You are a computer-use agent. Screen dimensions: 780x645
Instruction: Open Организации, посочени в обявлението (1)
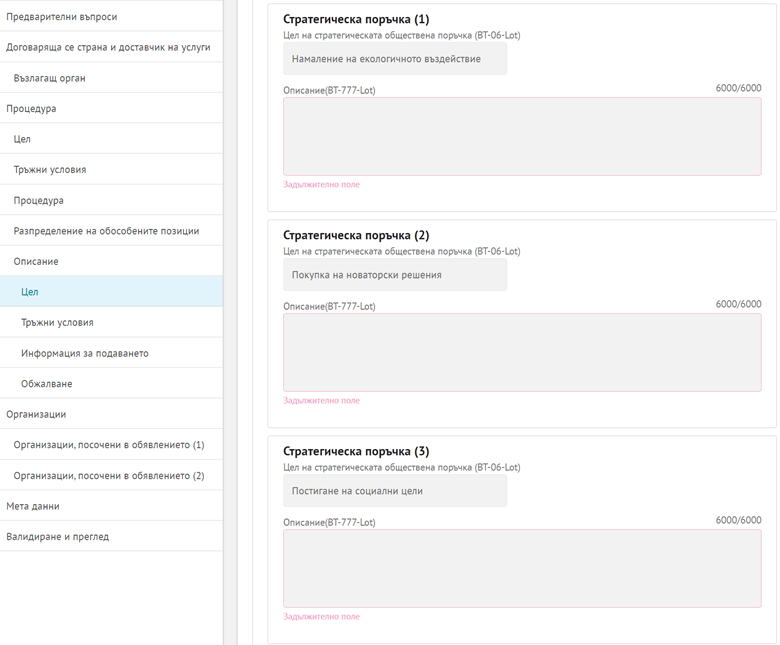coord(111,445)
